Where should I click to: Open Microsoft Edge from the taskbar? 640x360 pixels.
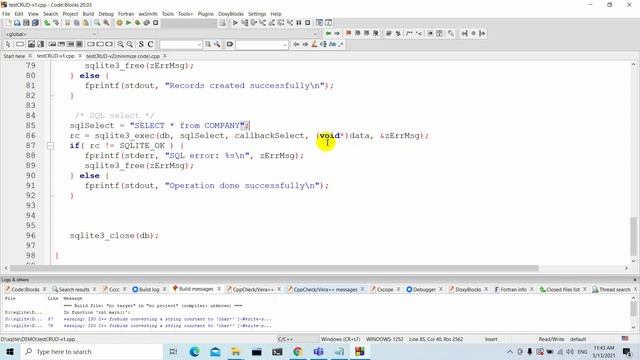tap(195, 351)
